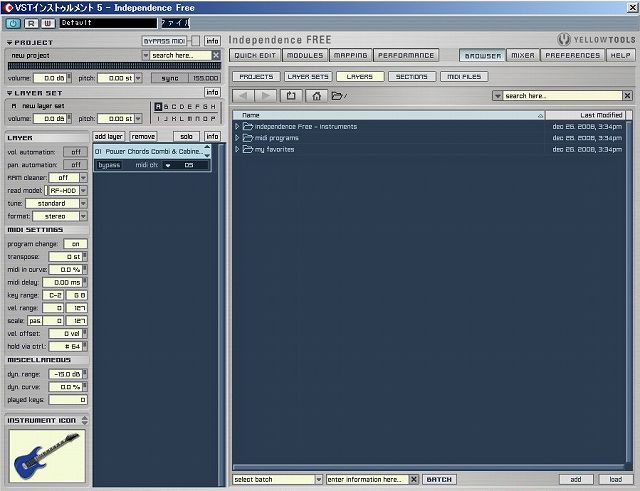Show PROJECTS in browser
Screen dimensions: 640x491
(256, 77)
